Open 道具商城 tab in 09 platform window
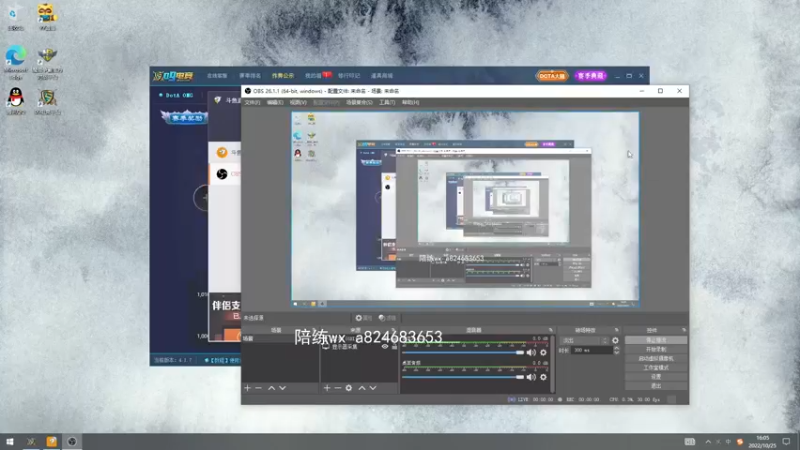 pyautogui.click(x=382, y=76)
